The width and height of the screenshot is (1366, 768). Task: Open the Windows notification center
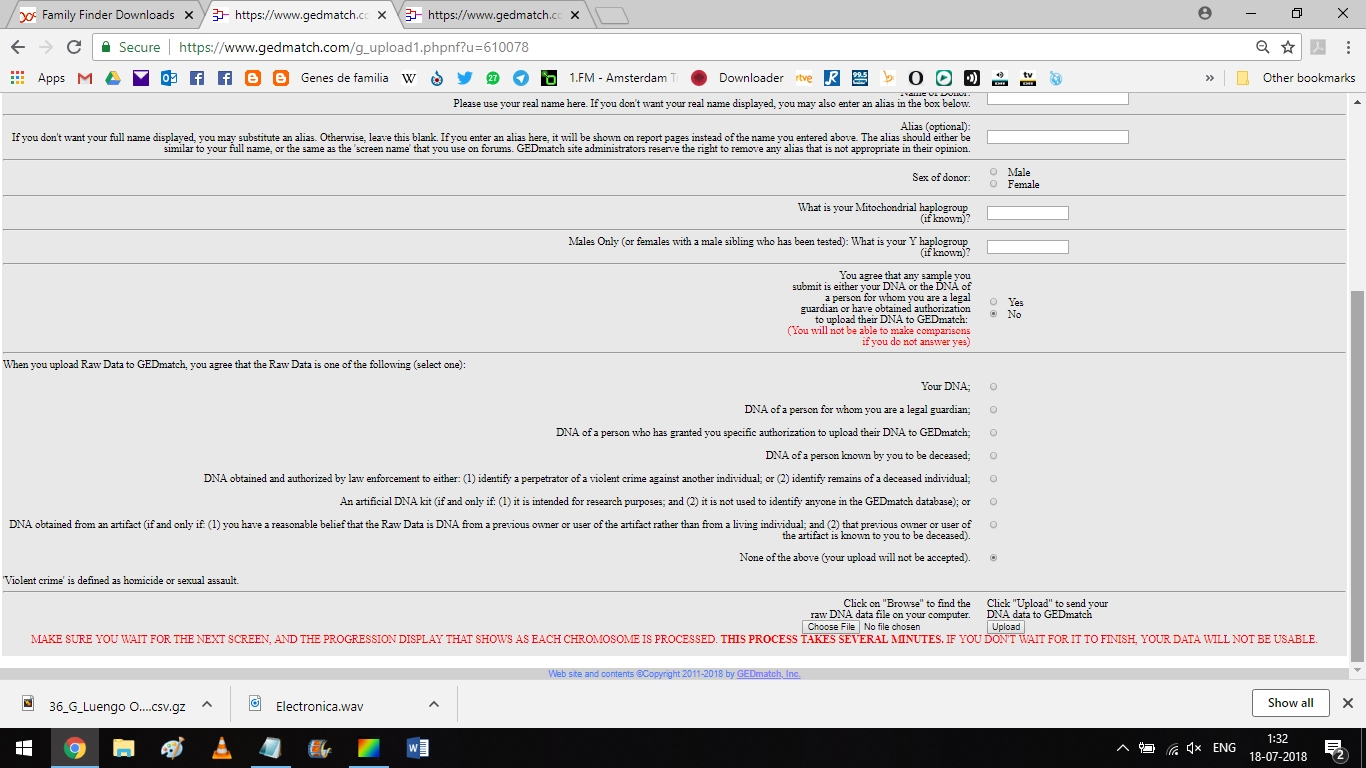(x=1334, y=747)
